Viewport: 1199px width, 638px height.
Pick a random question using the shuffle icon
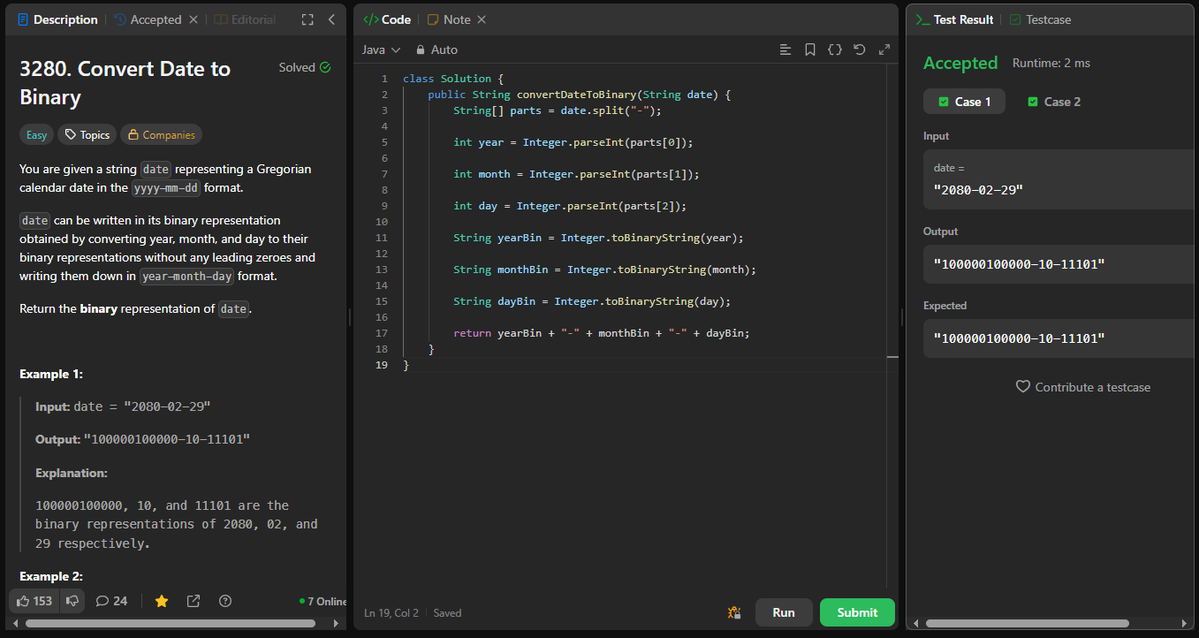coord(733,612)
